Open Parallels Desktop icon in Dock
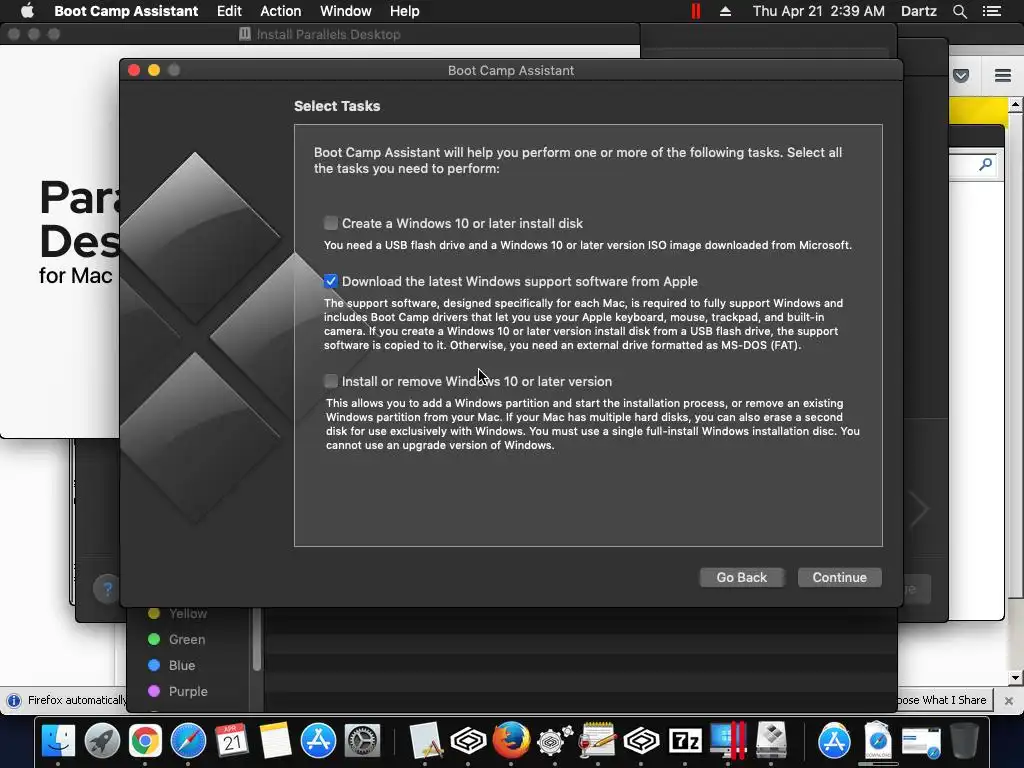This screenshot has height=768, width=1024. point(728,741)
